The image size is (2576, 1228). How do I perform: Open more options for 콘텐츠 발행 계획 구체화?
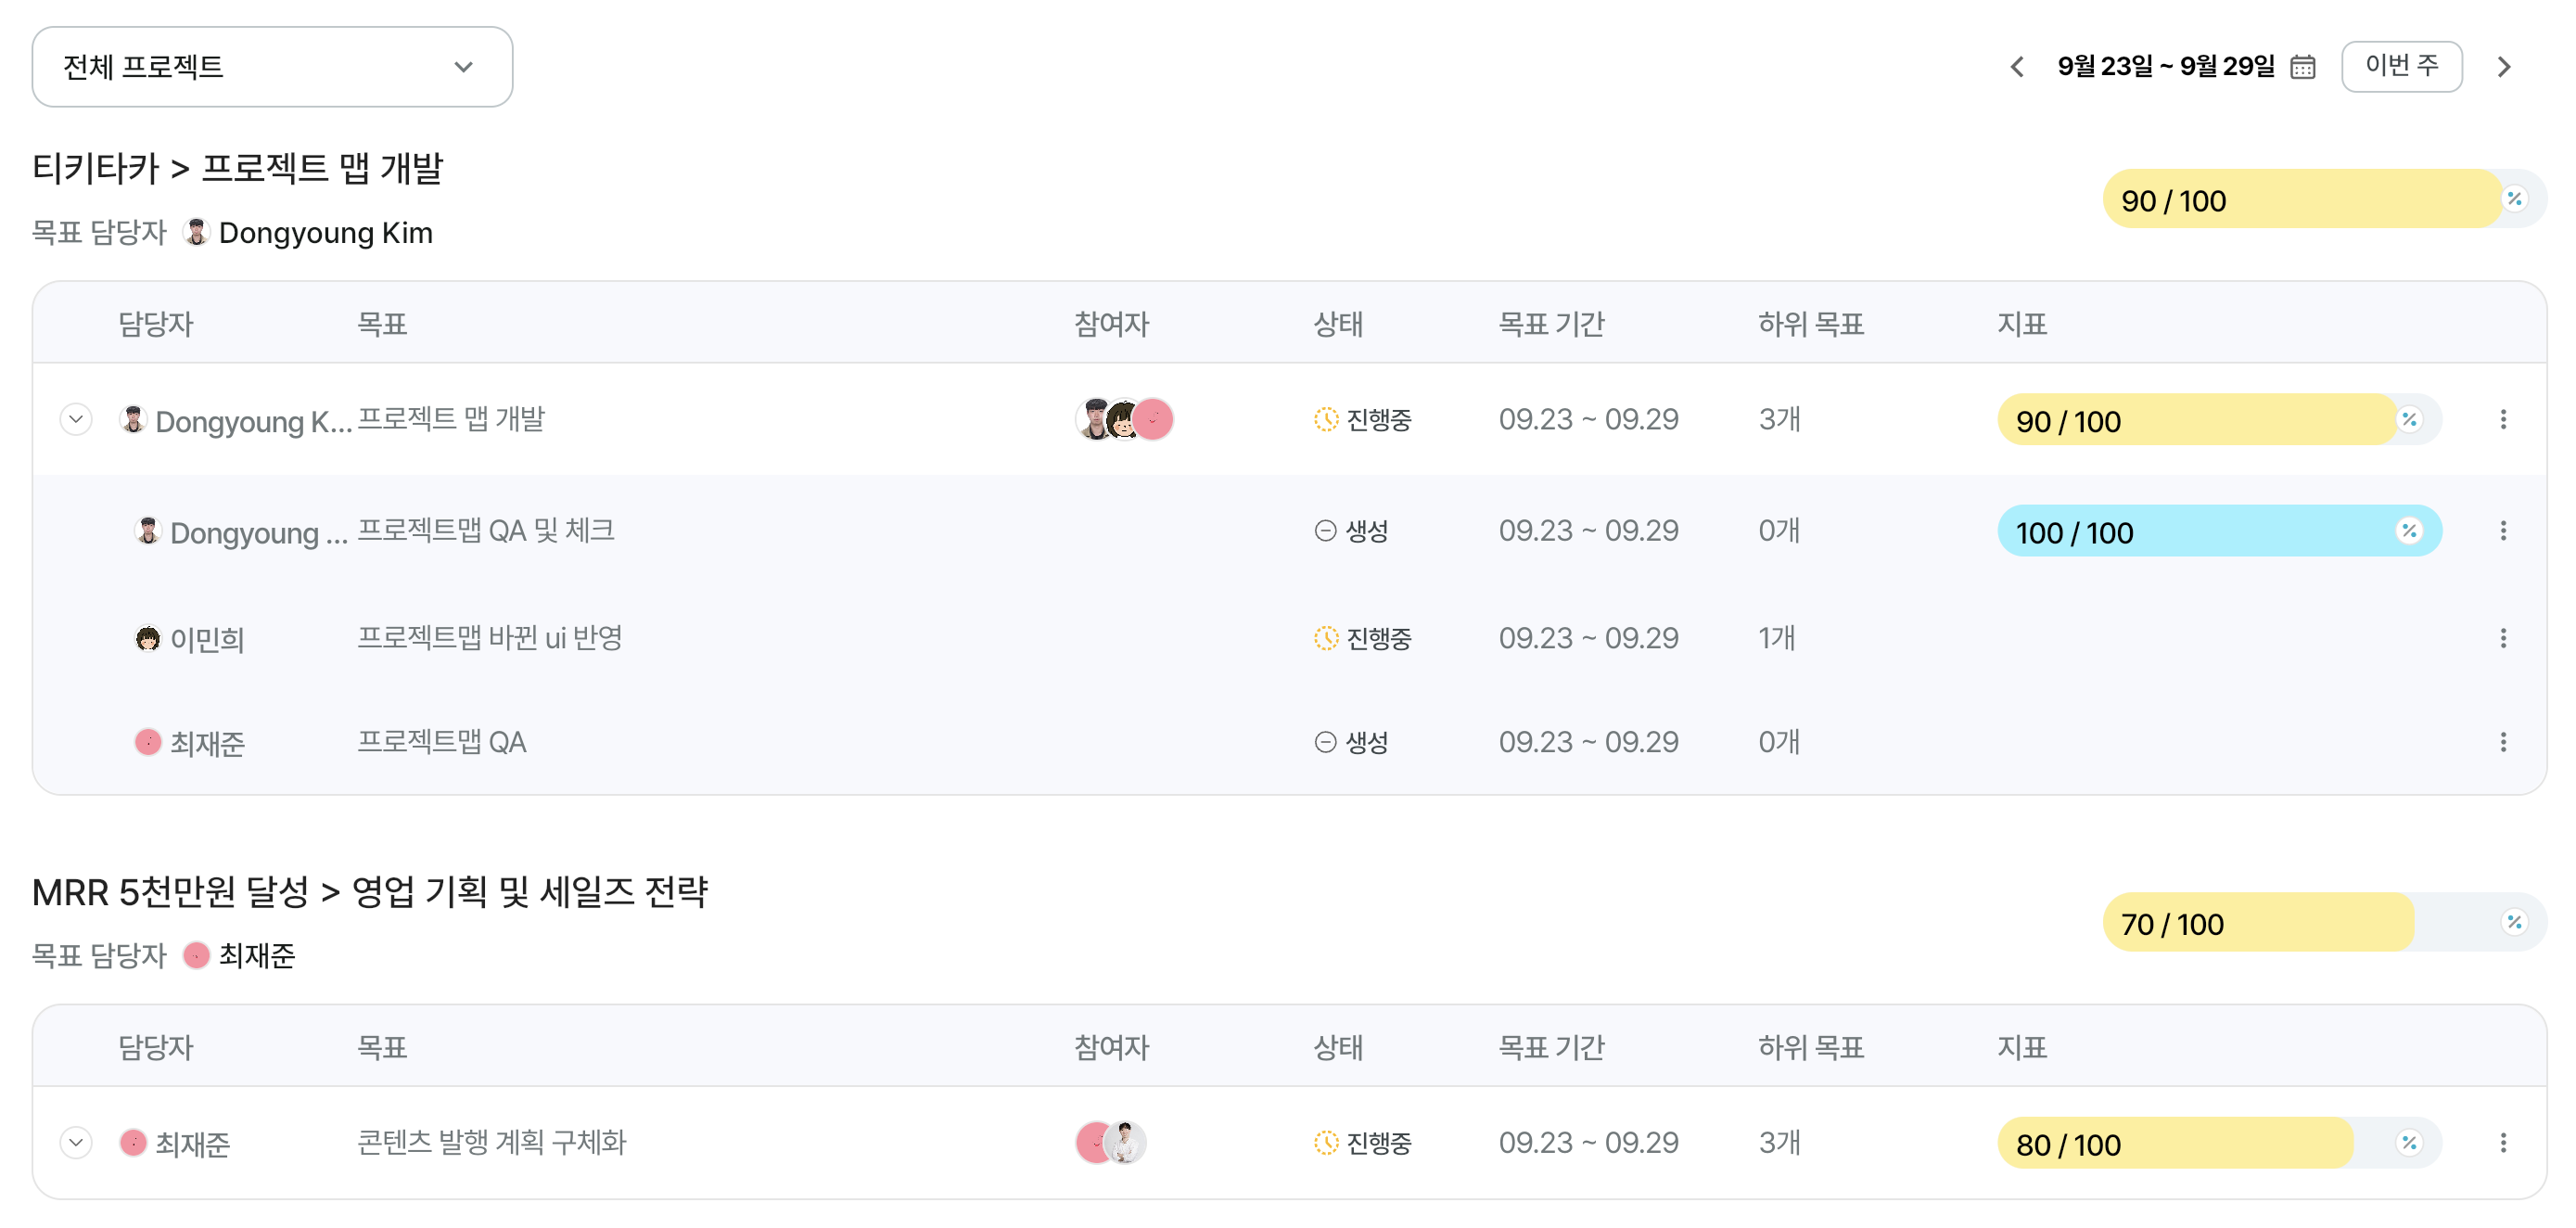2502,1143
